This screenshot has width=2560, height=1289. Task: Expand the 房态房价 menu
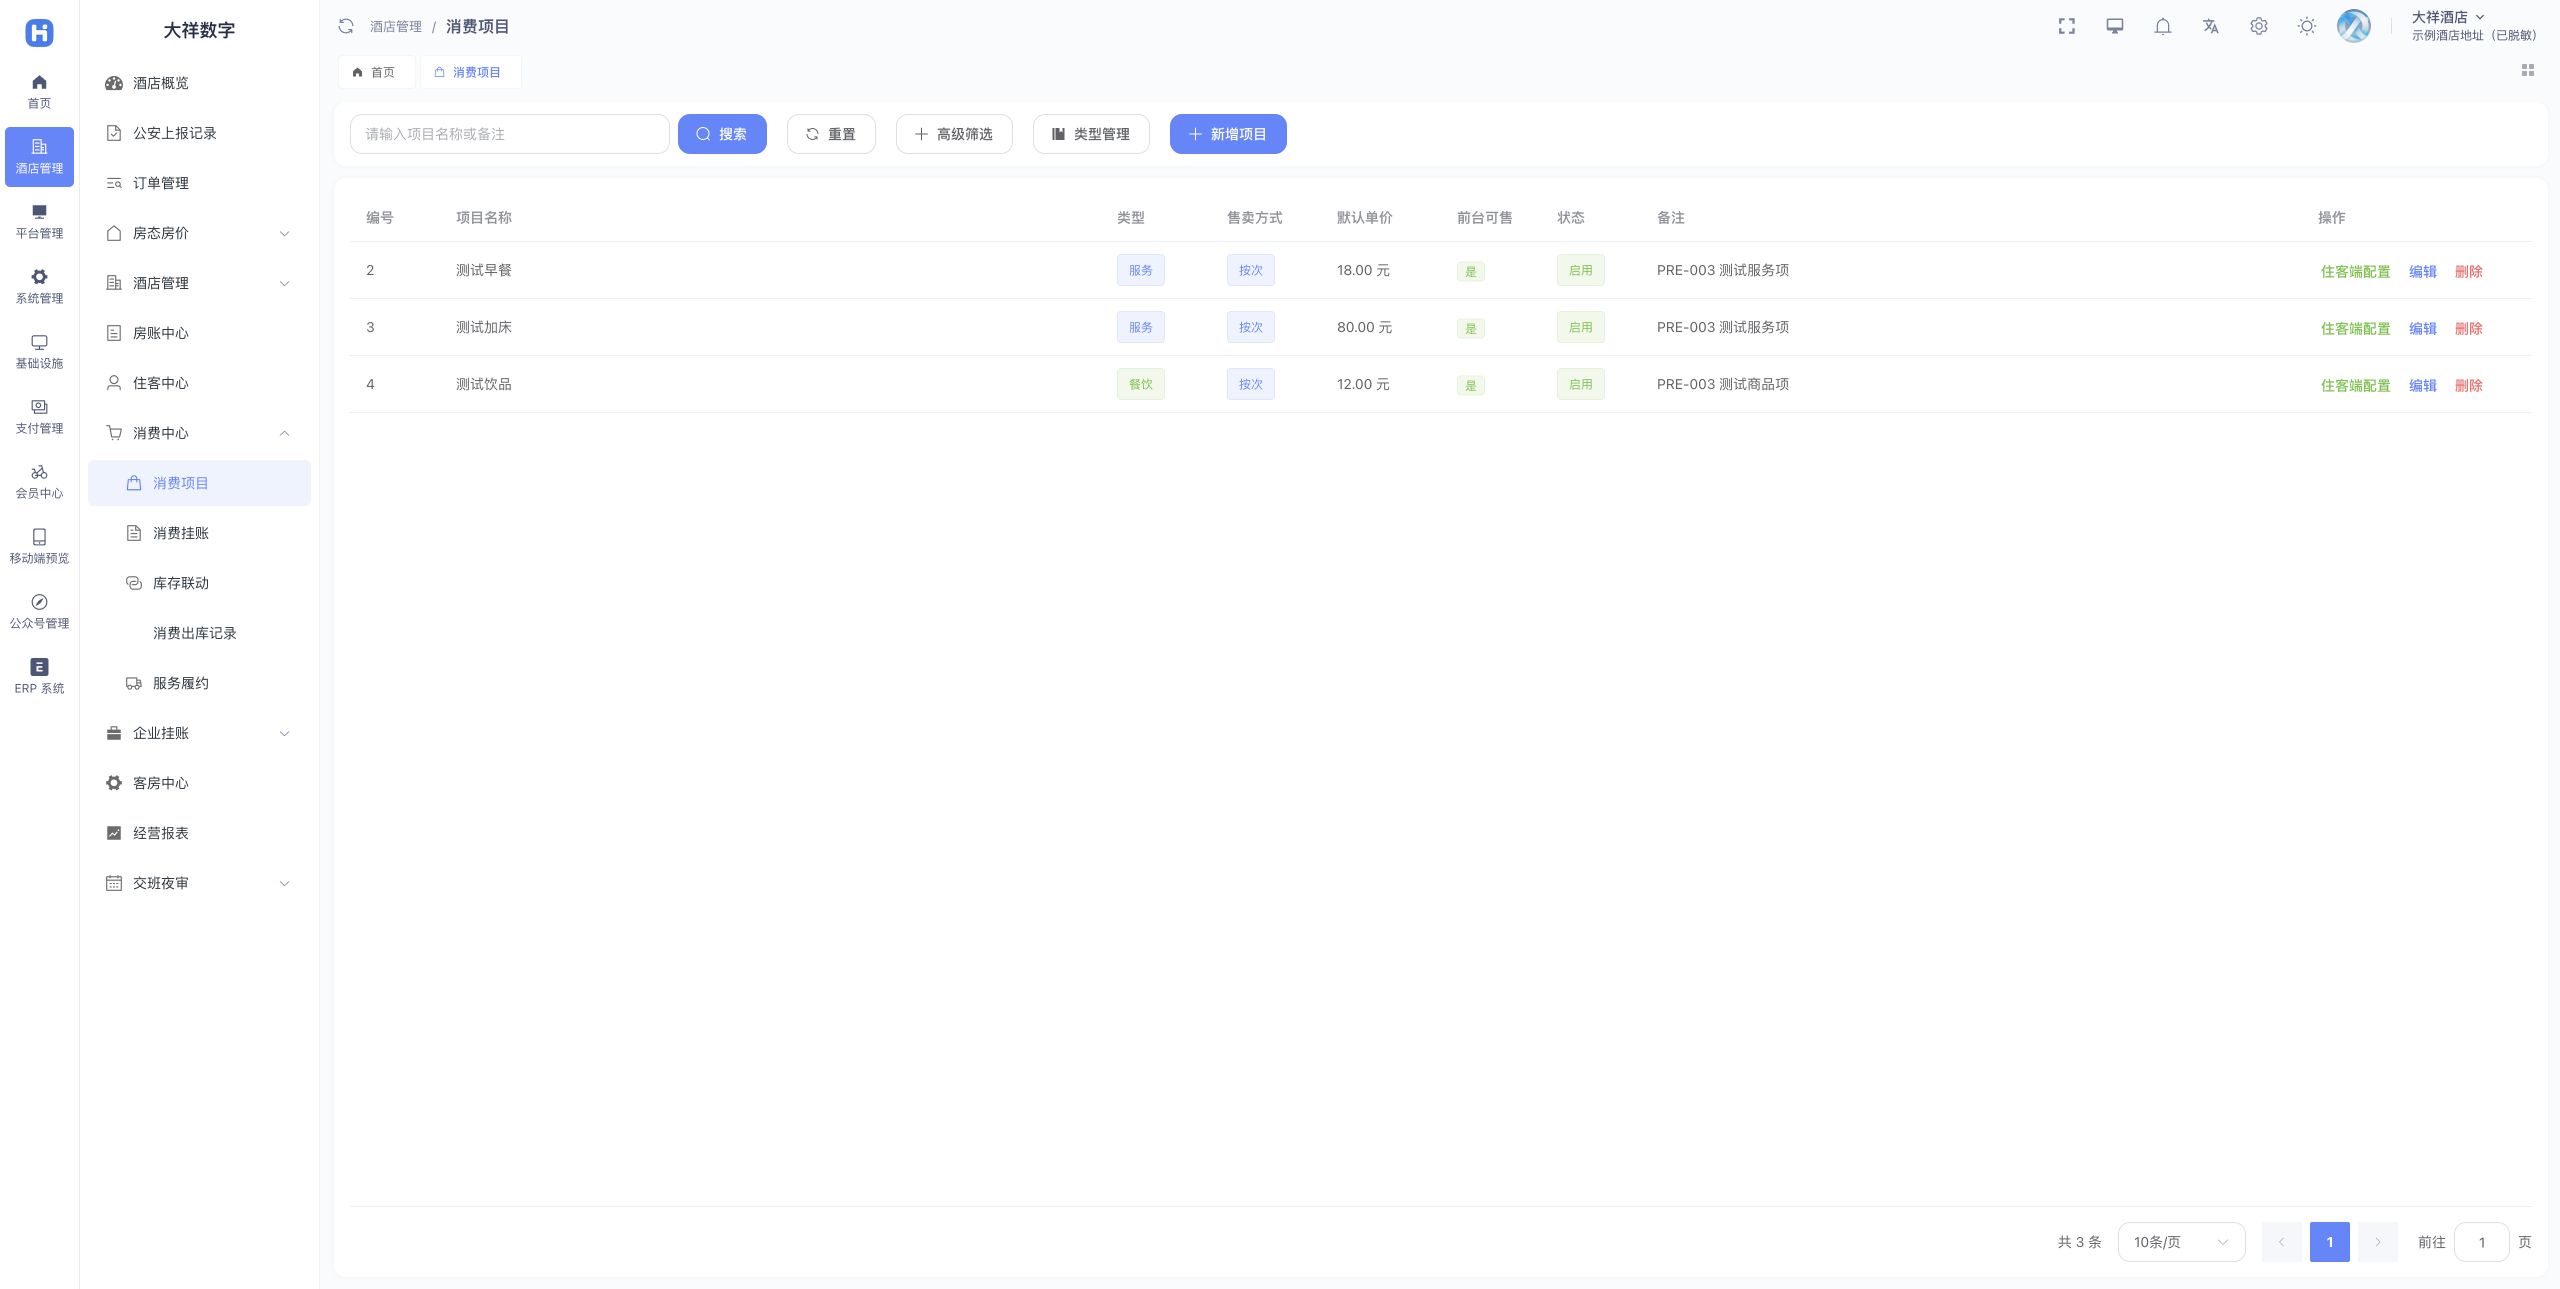[x=198, y=233]
